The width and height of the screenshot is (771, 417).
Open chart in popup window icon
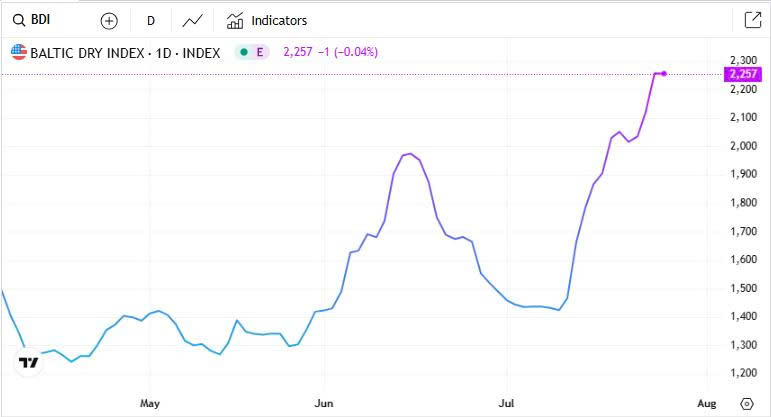(753, 20)
